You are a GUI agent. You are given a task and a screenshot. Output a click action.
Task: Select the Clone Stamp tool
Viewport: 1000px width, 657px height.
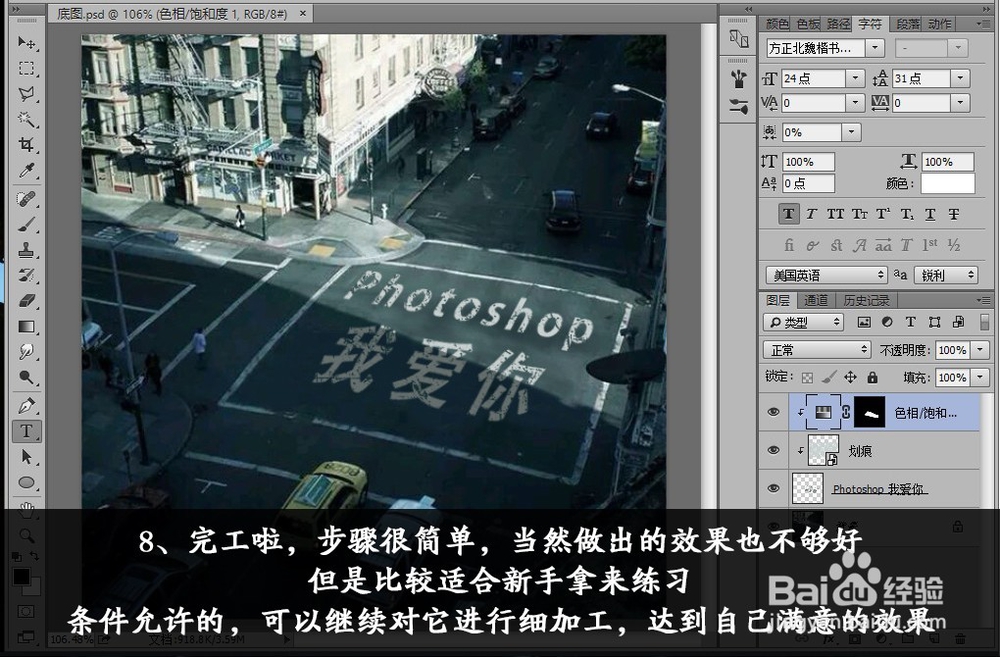coord(26,250)
